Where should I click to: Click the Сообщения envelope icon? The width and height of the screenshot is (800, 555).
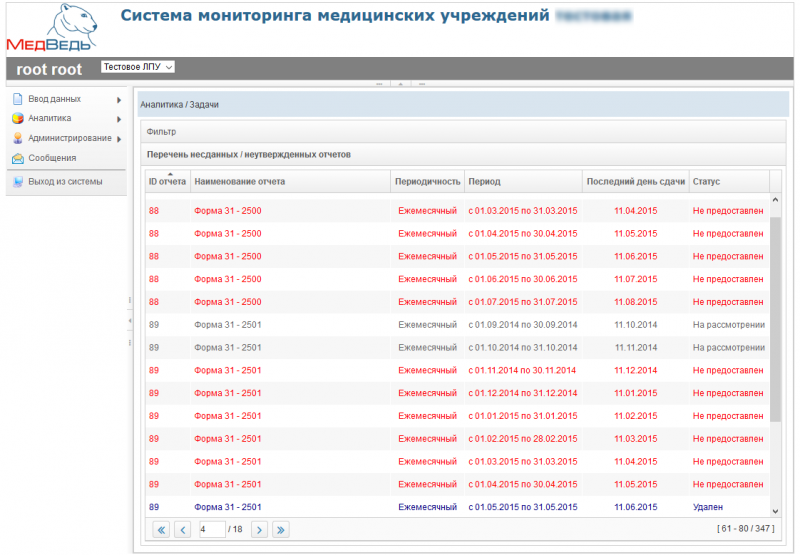18,158
